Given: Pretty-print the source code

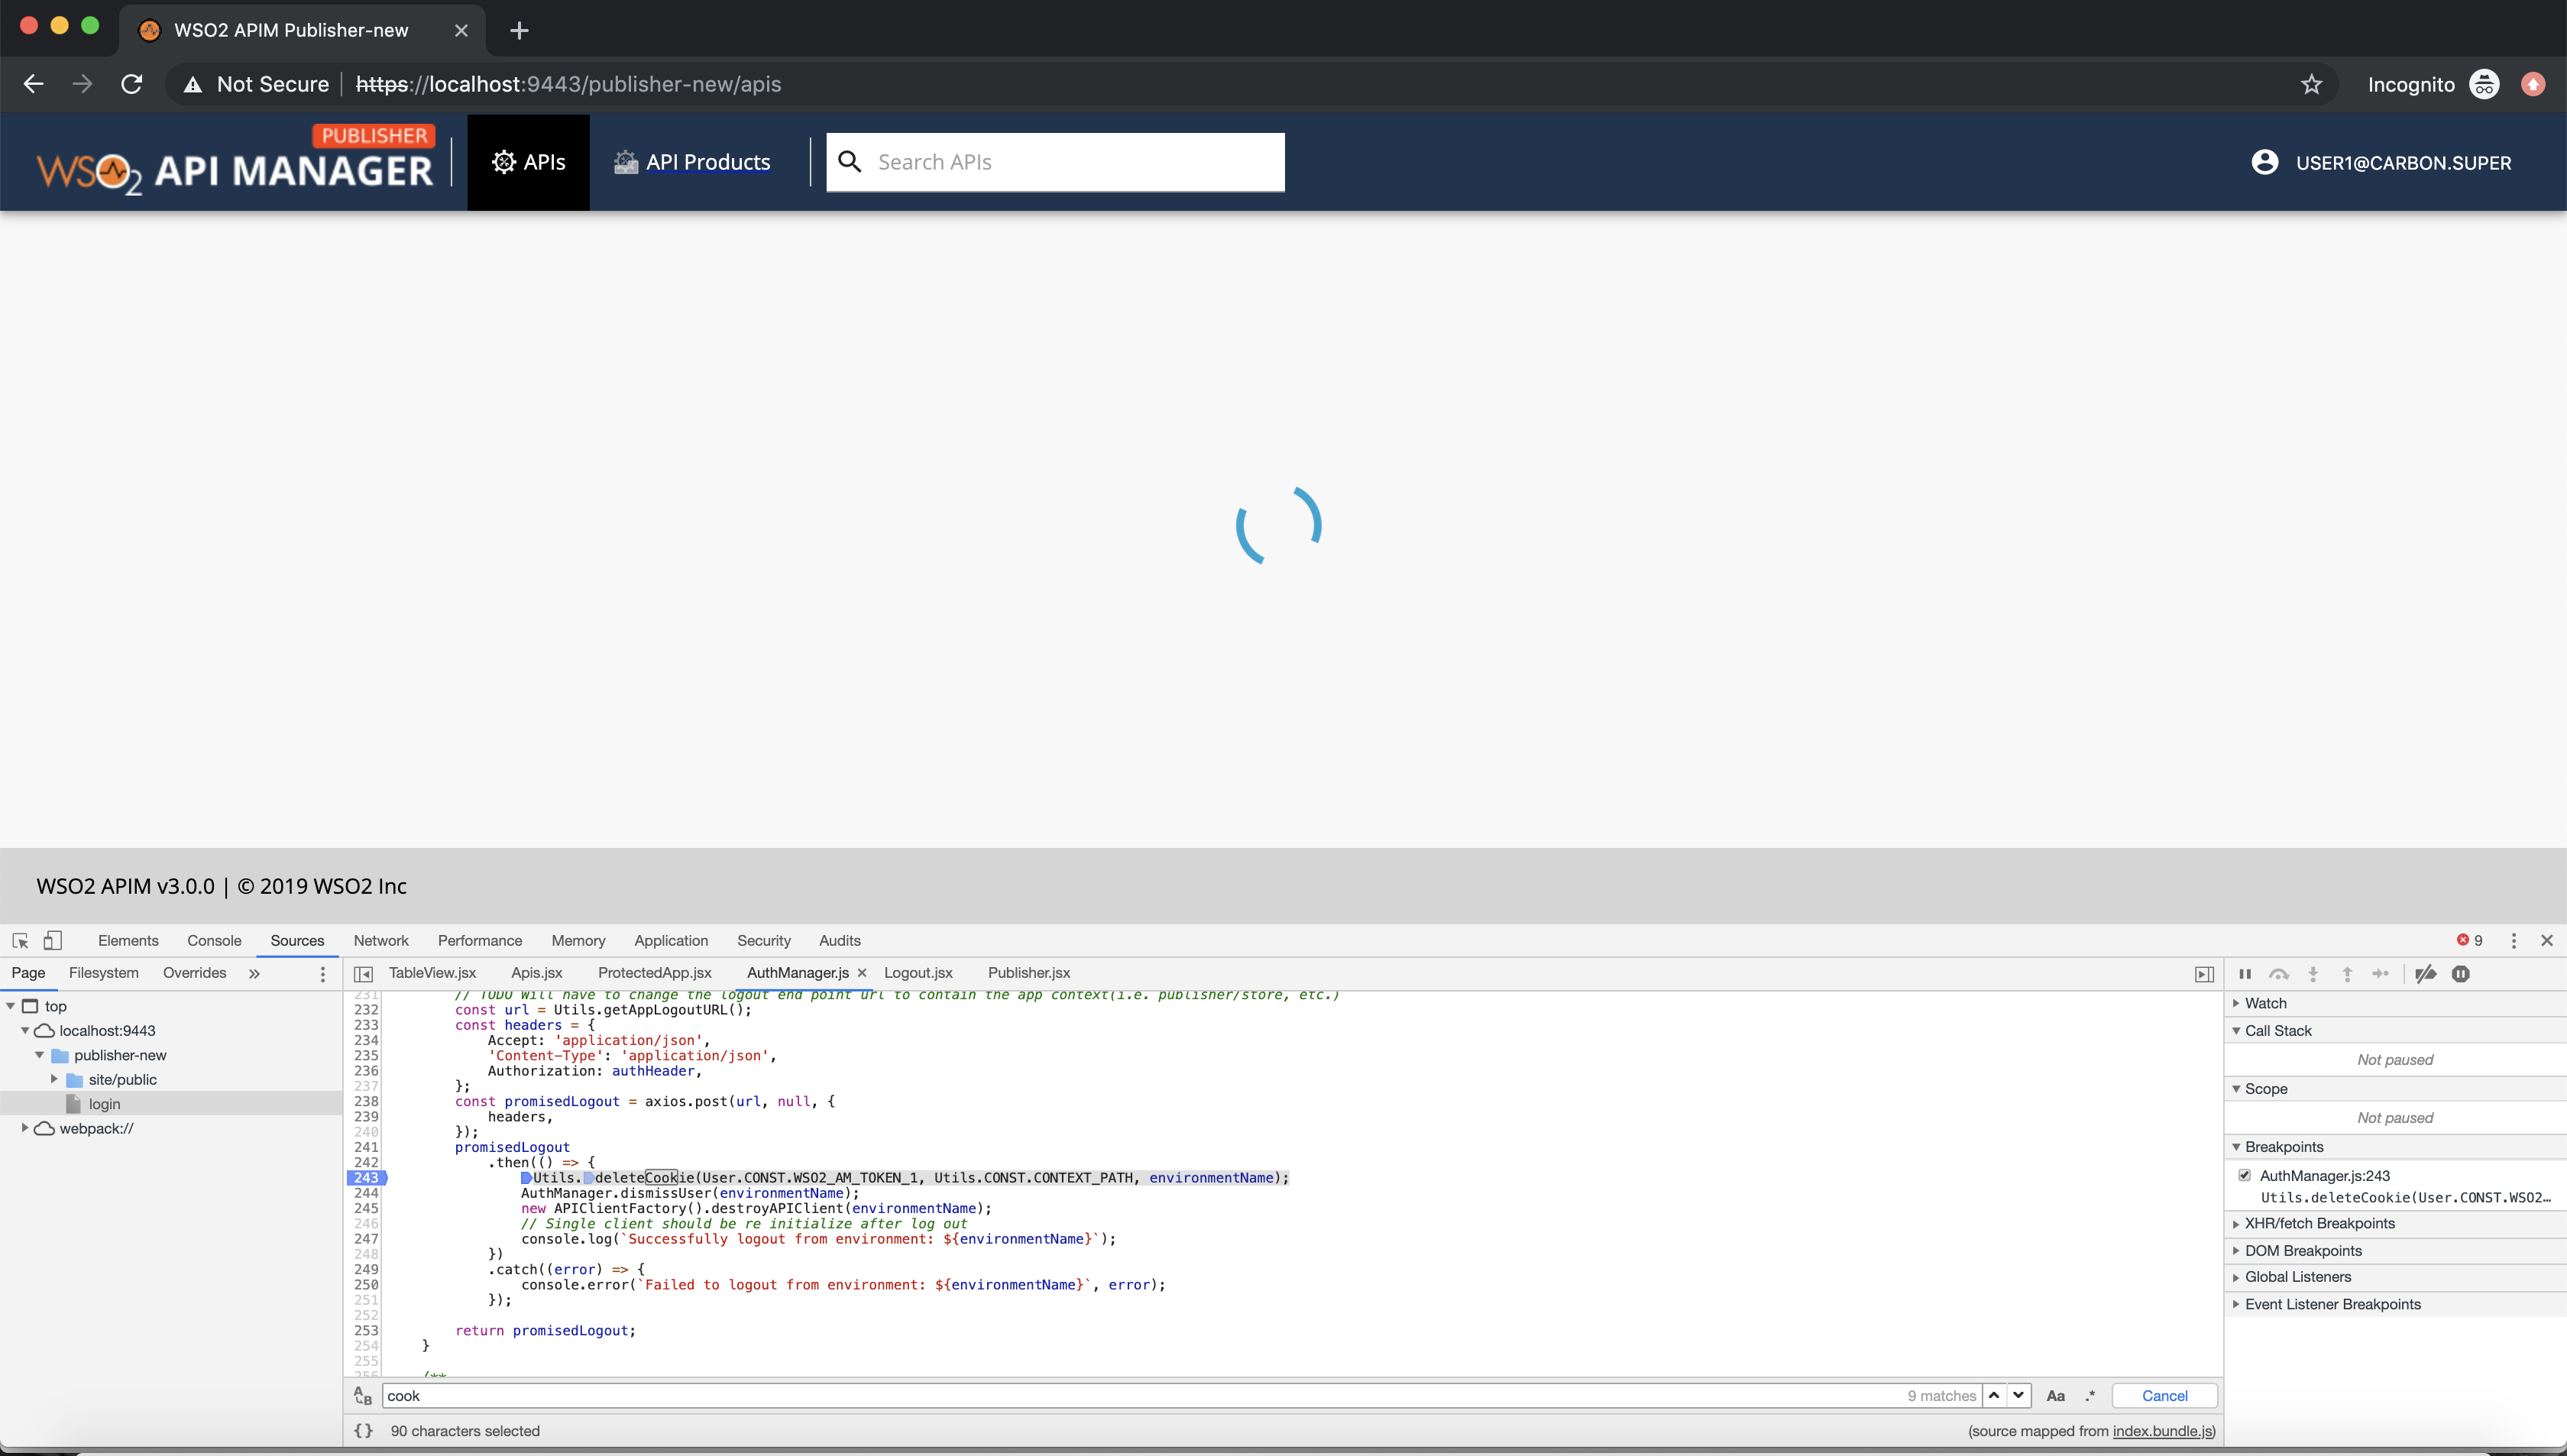Looking at the screenshot, I should point(363,1430).
